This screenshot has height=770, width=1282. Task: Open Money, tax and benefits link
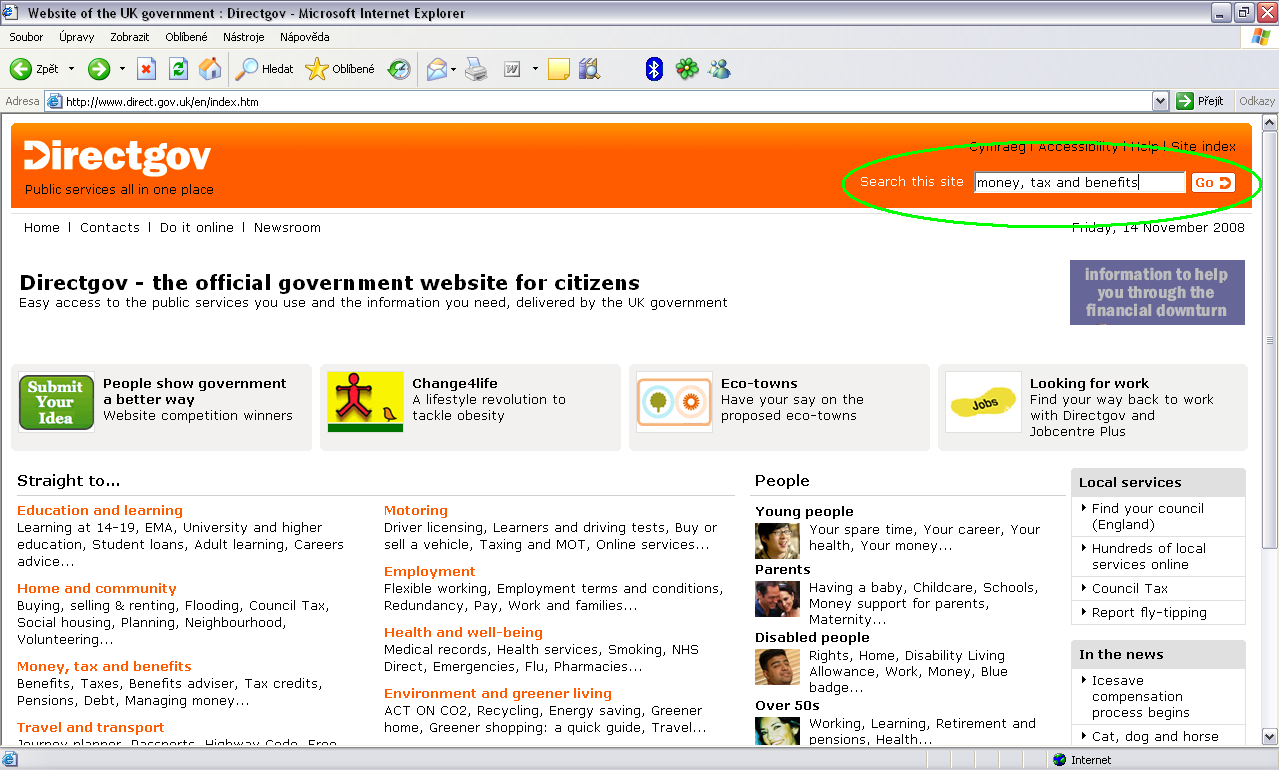point(104,667)
